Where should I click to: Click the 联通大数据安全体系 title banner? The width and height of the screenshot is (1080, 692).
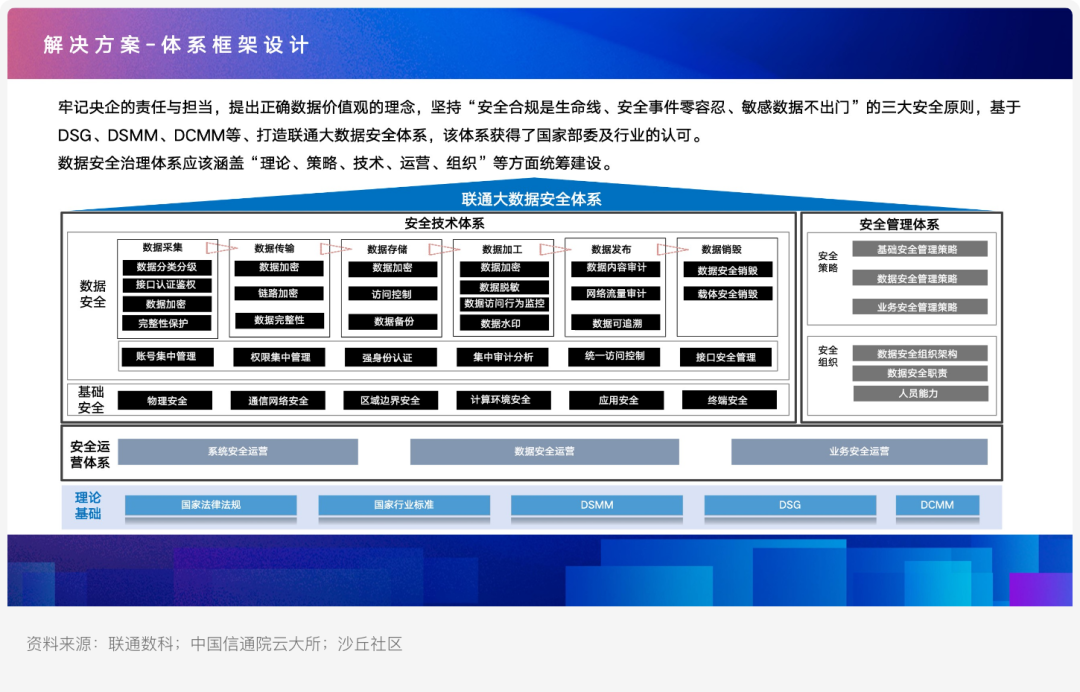pyautogui.click(x=531, y=199)
